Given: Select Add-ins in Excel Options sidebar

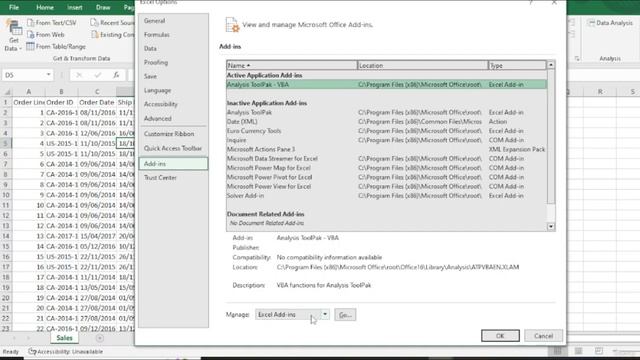Looking at the screenshot, I should point(173,164).
